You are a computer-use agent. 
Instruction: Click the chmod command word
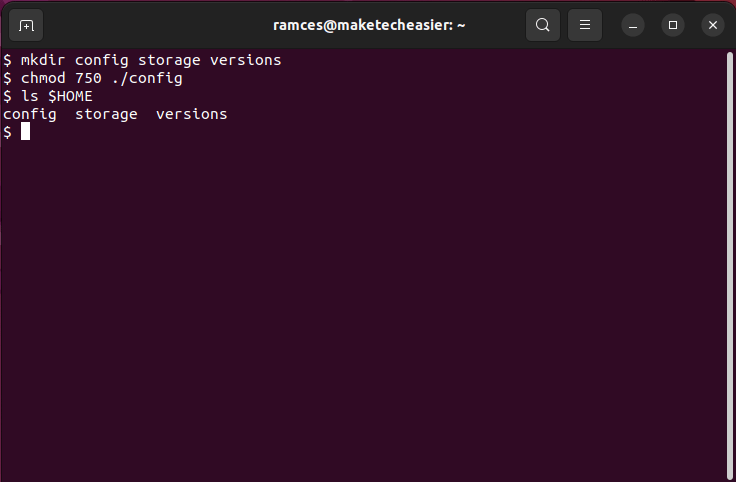(43, 78)
